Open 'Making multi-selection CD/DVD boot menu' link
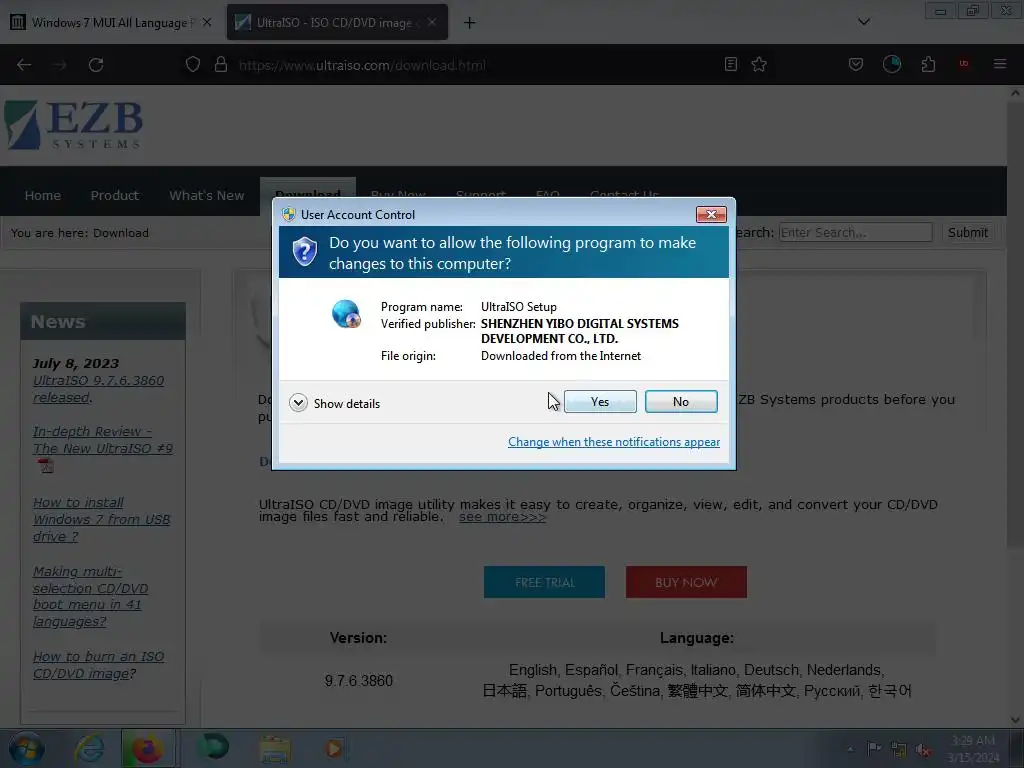This screenshot has height=768, width=1024. click(x=90, y=597)
